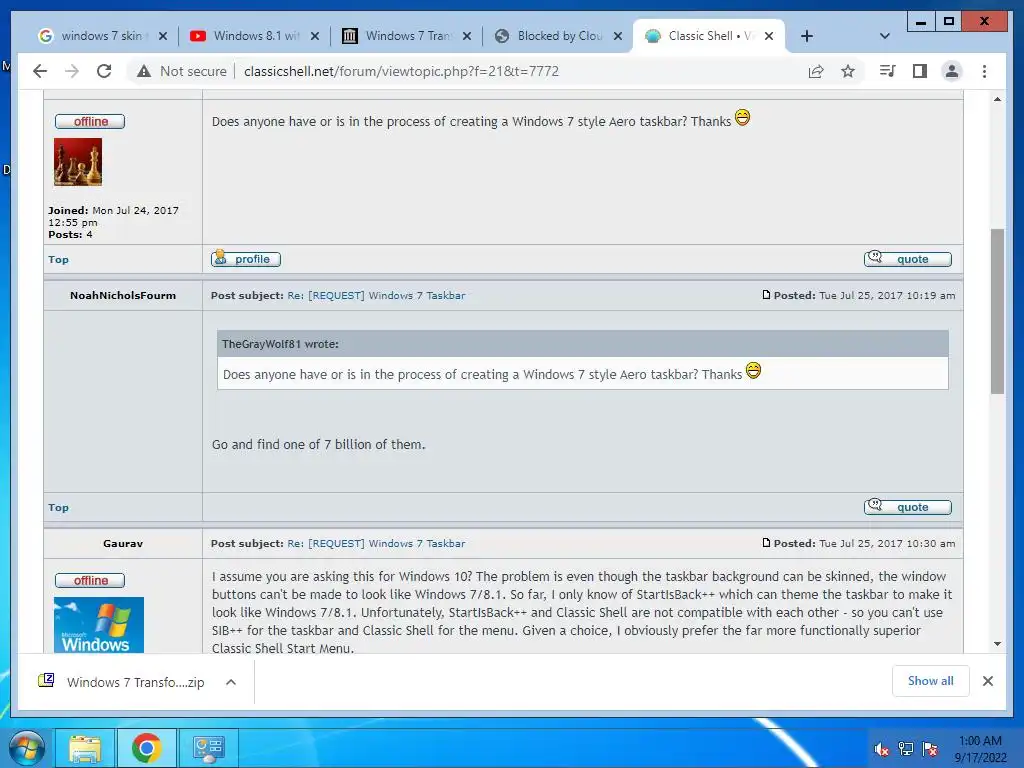Close the 'Blocked by Clou' tab
This screenshot has height=768, width=1024.
pos(618,36)
